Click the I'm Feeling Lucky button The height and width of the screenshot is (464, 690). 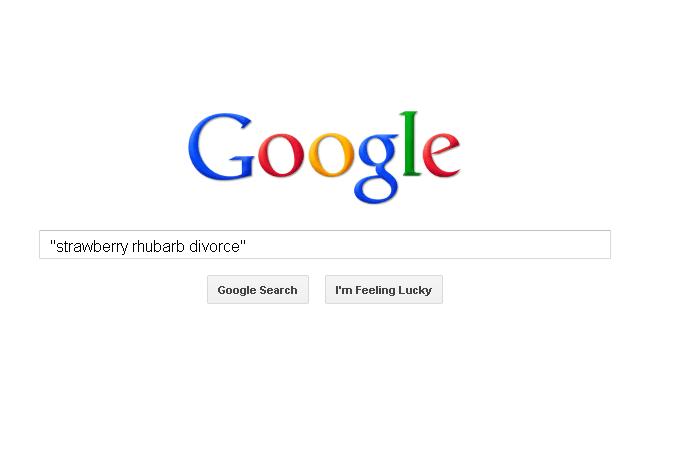pyautogui.click(x=384, y=290)
